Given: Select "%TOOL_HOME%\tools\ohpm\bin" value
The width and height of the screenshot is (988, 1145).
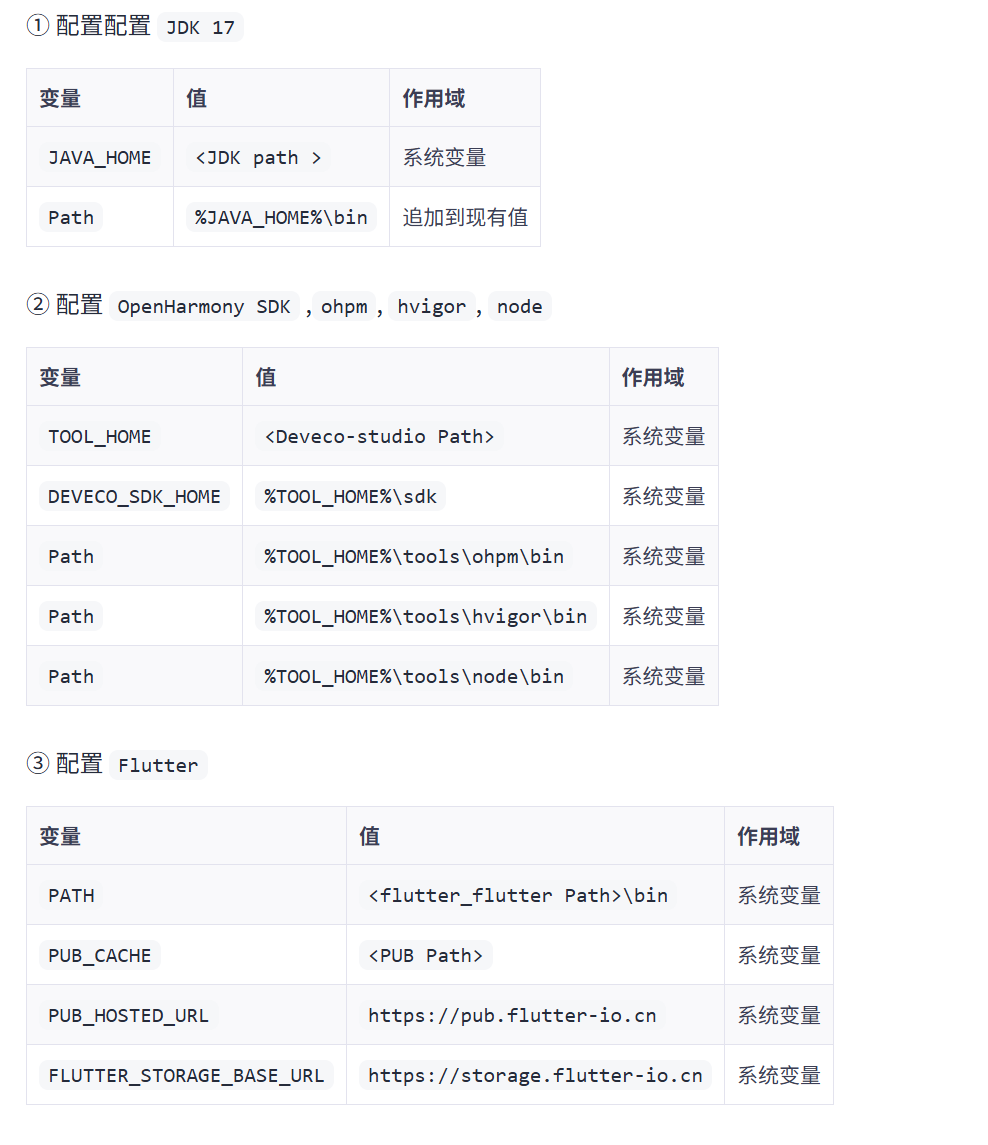Looking at the screenshot, I should [x=414, y=556].
